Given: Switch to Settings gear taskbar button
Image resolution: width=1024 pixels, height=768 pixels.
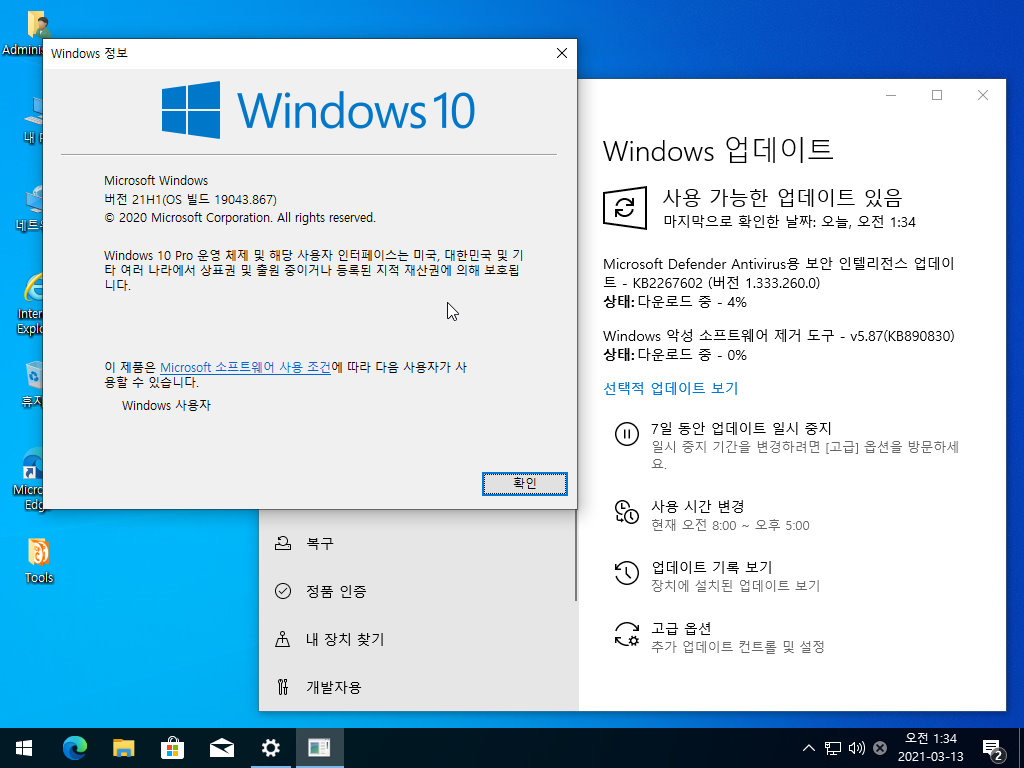Looking at the screenshot, I should [x=270, y=748].
